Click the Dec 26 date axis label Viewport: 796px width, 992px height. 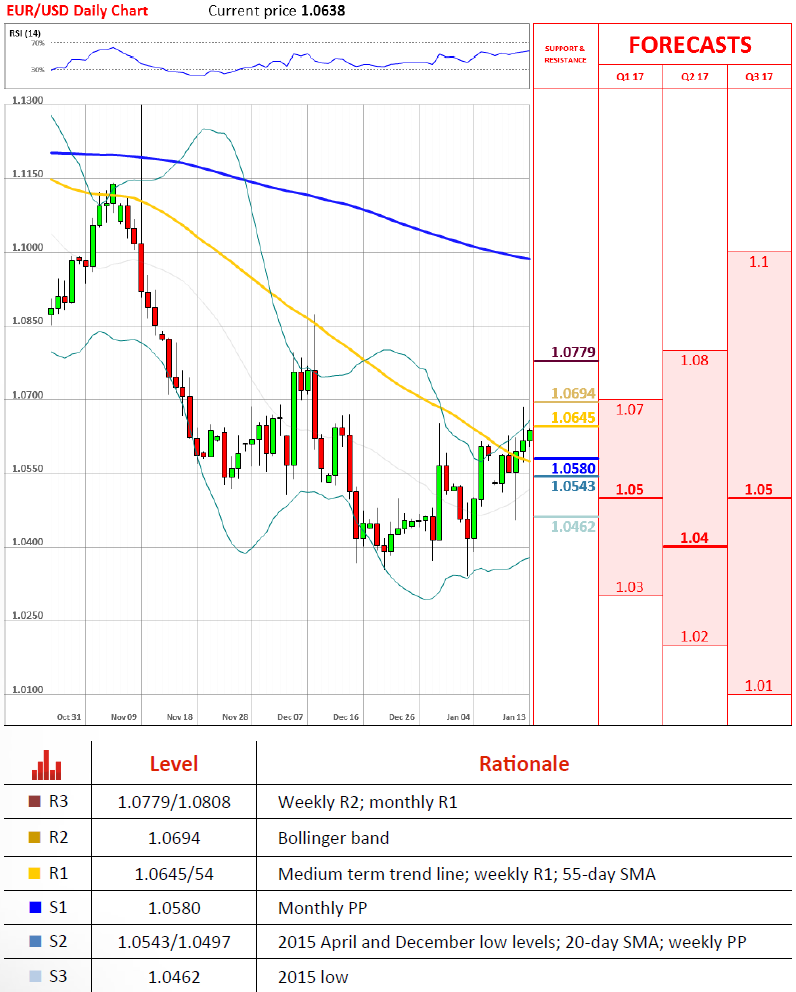pos(402,717)
